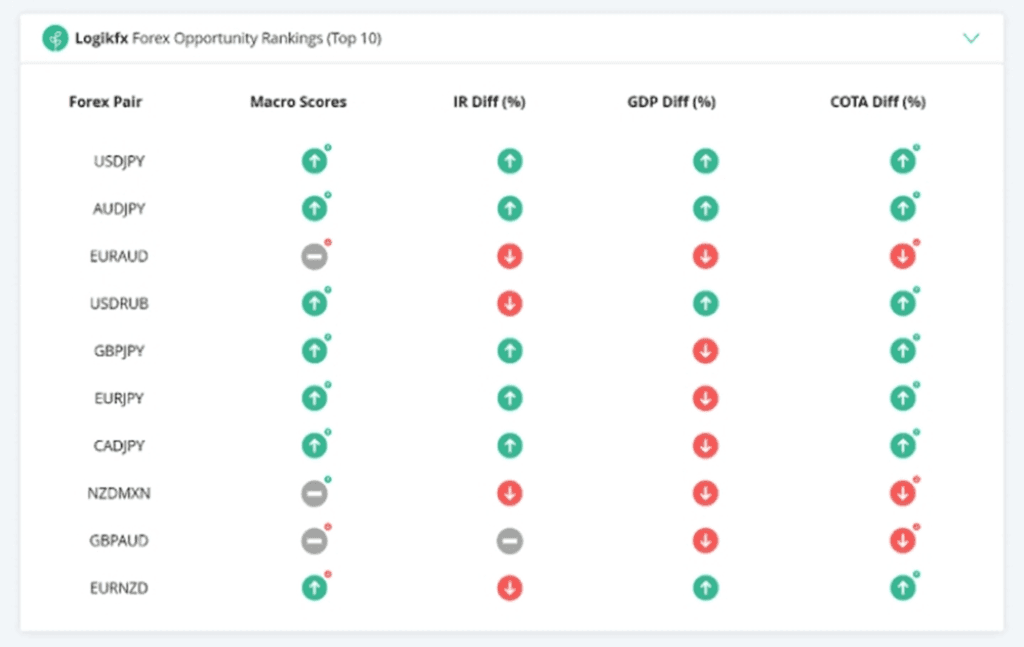
Task: Click USDJPY COTA Diff up arrow
Action: (903, 161)
